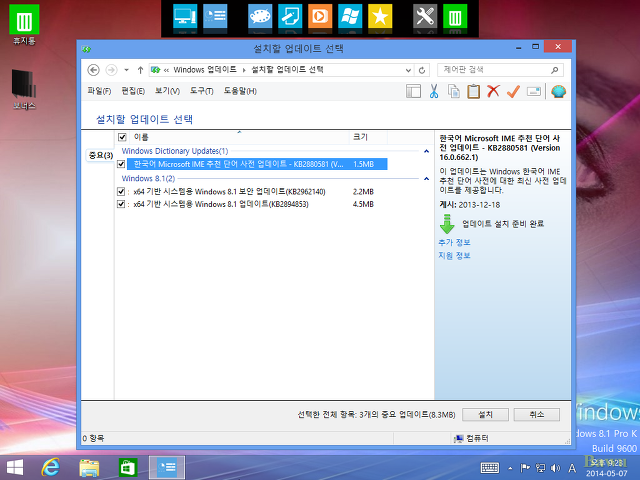640x480 pixels.
Task: Open the Windows Store taskbar icon
Action: click(128, 468)
